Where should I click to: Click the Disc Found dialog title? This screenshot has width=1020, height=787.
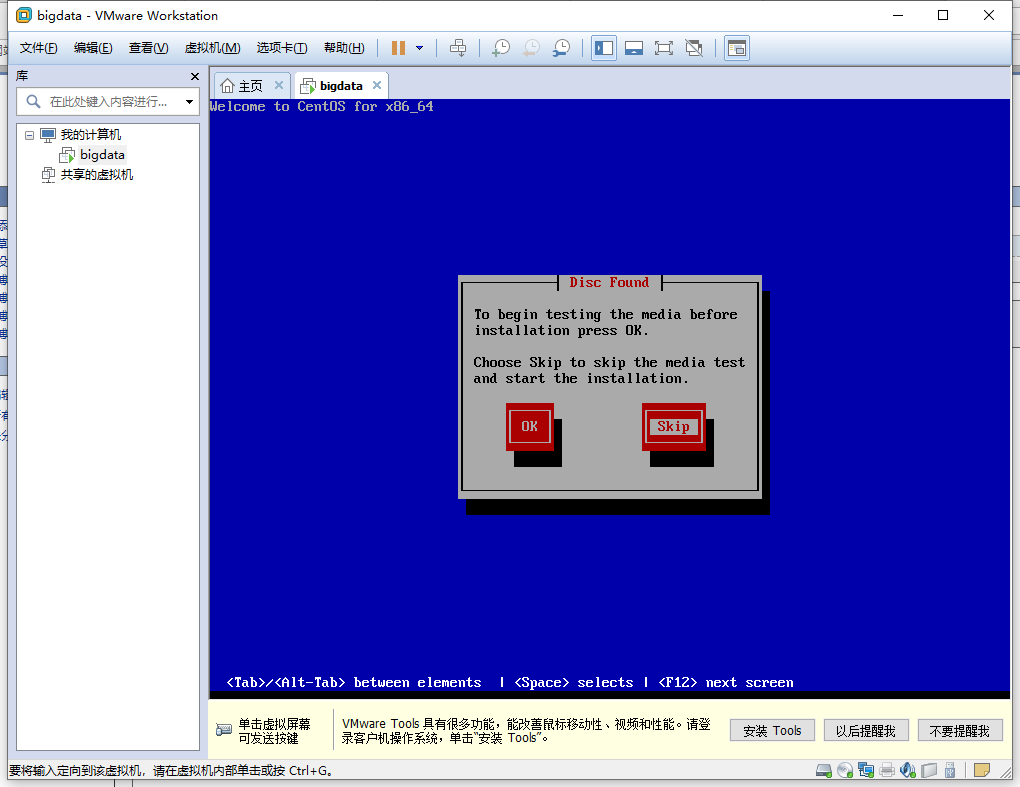pos(610,282)
